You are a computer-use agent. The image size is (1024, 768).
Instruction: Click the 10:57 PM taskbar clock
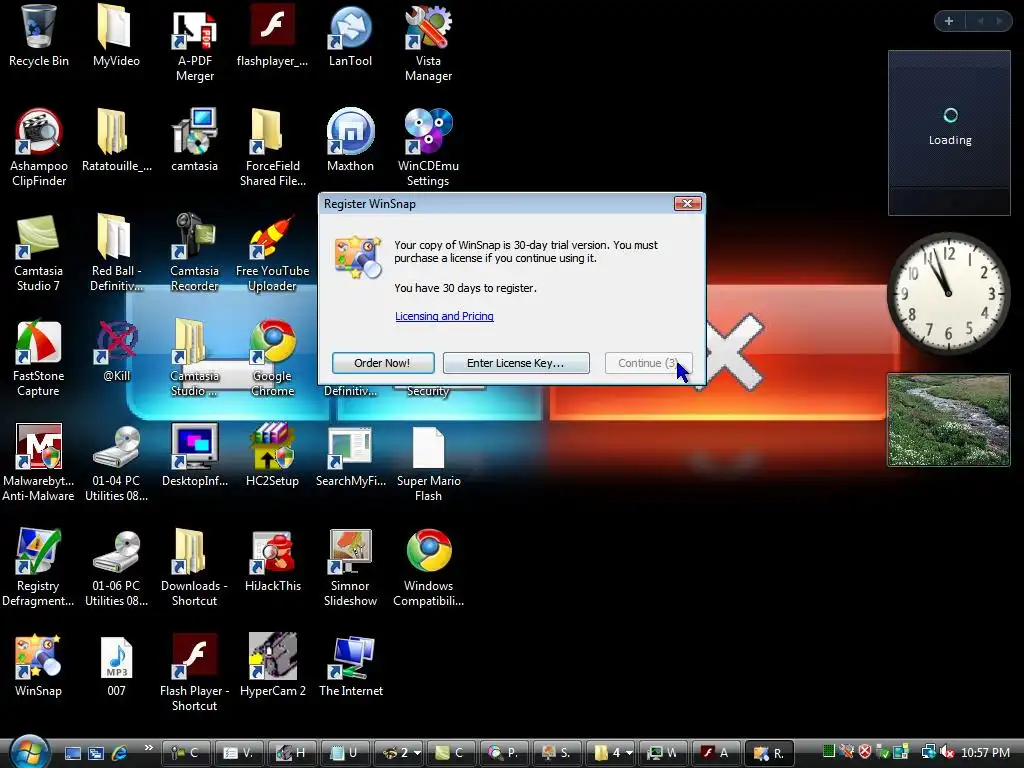click(x=985, y=753)
